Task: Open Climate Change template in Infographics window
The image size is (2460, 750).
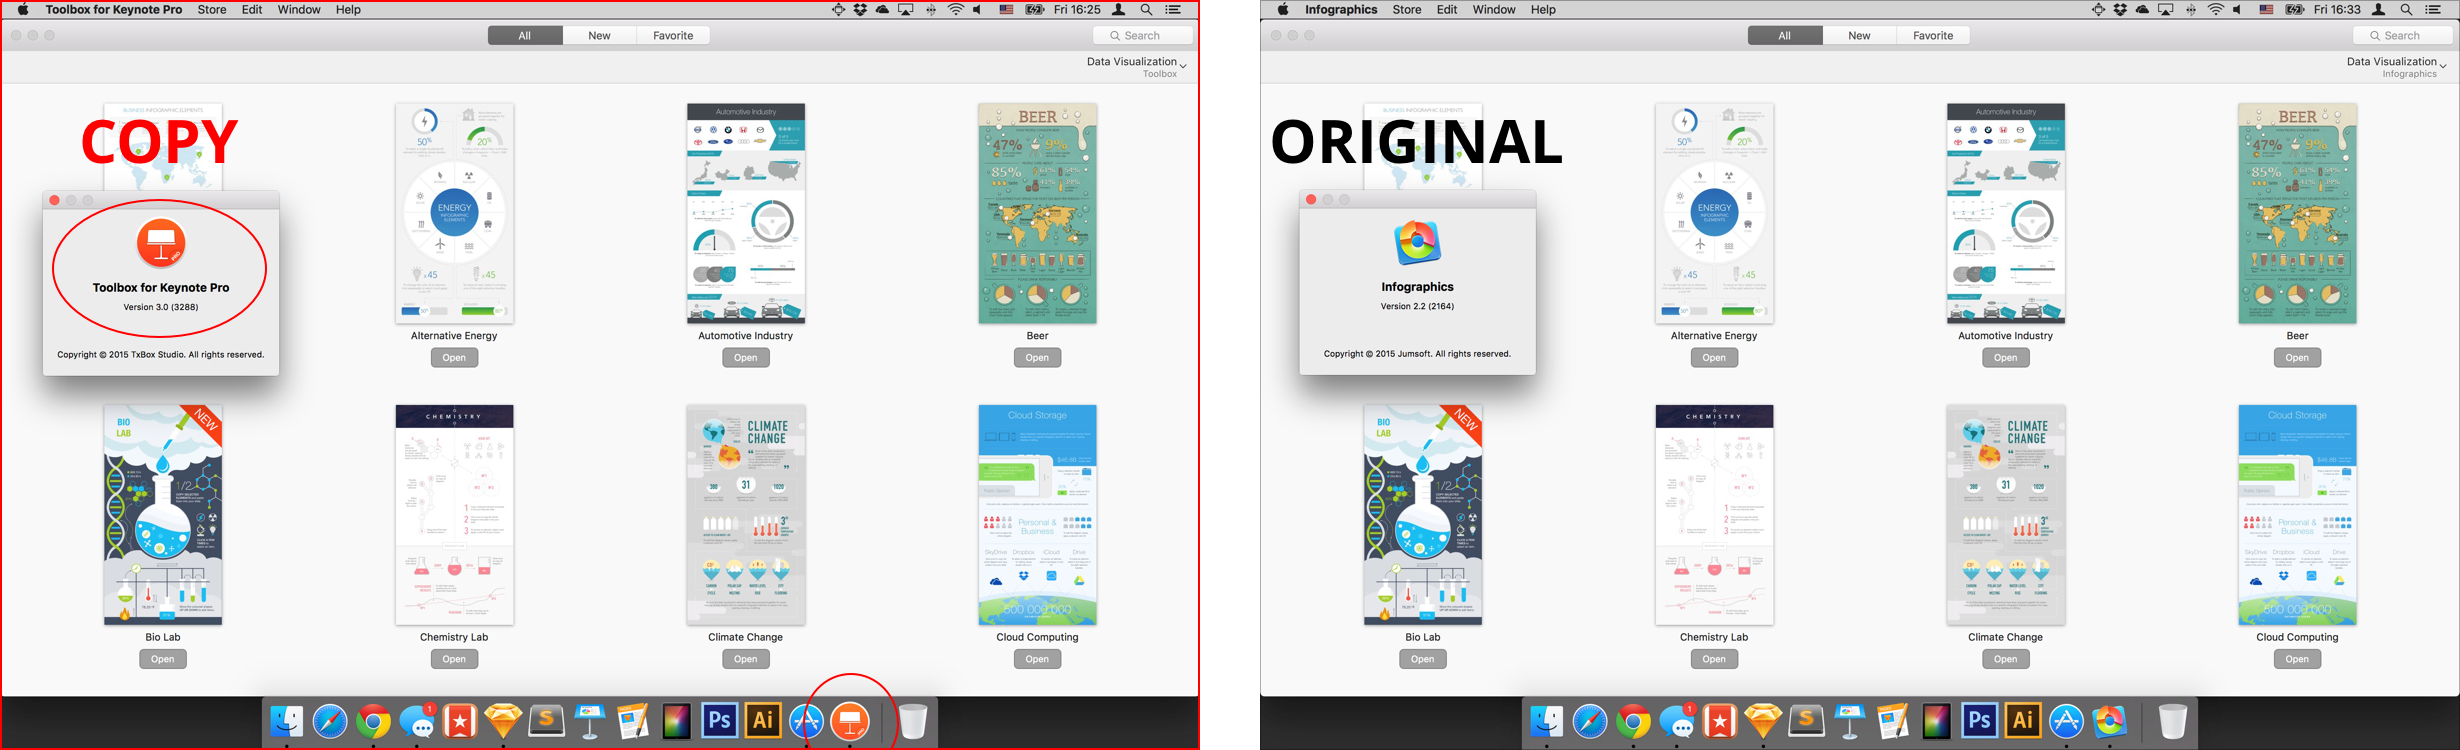Action: coord(2006,659)
